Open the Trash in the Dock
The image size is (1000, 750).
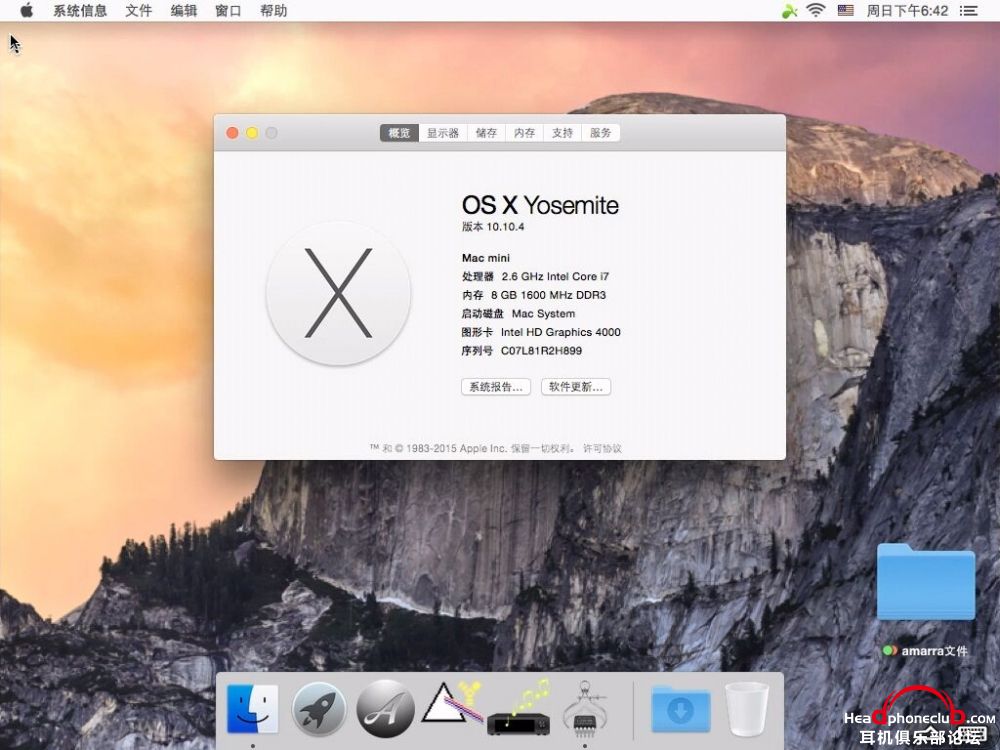pyautogui.click(x=747, y=709)
